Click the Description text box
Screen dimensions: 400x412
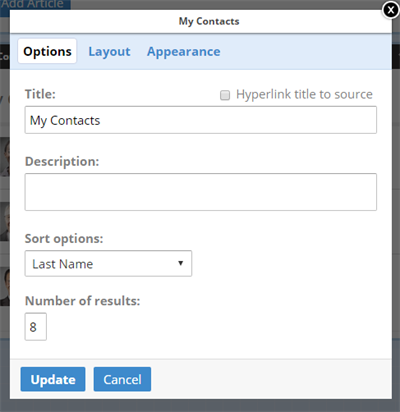[201, 192]
